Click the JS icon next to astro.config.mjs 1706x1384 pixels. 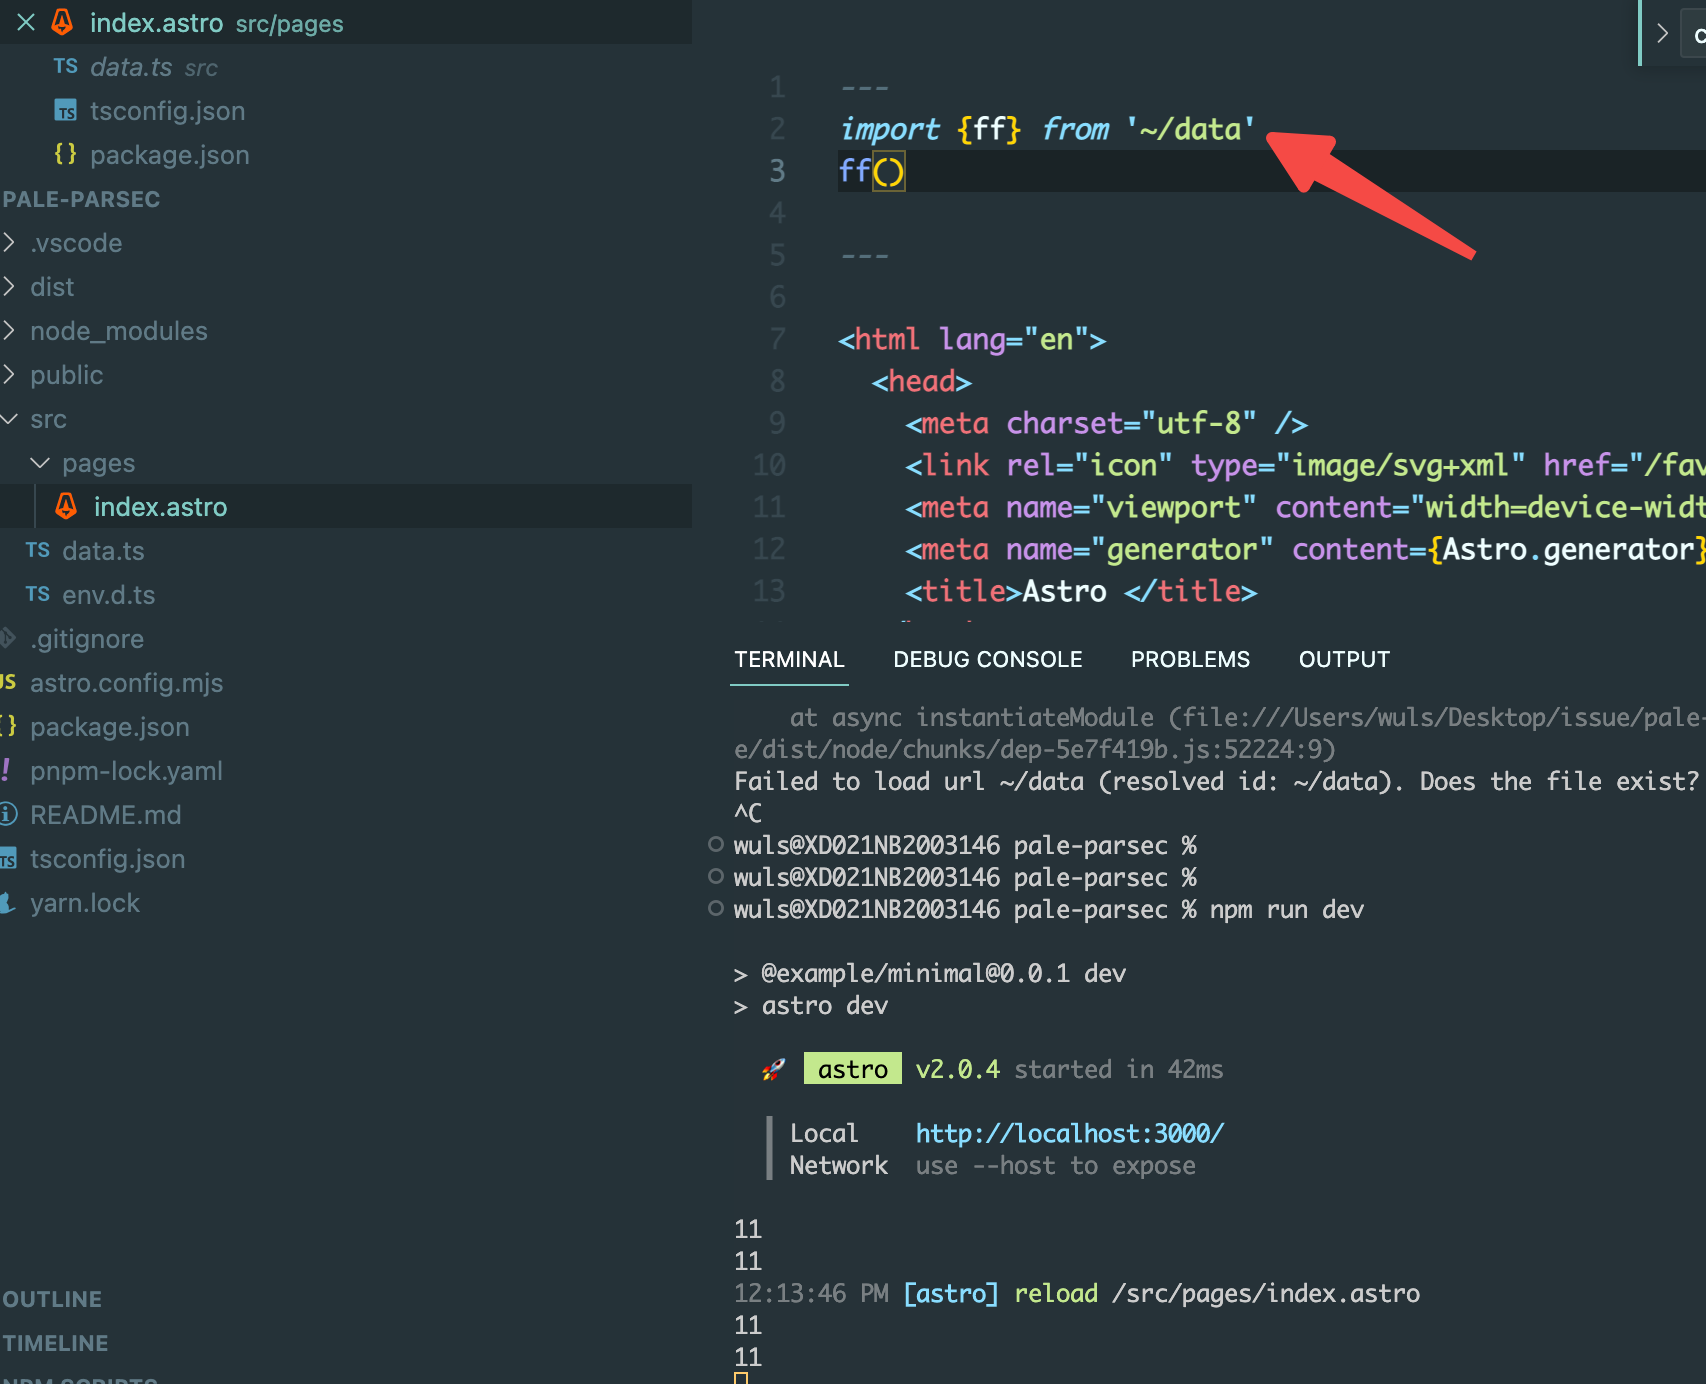(x=8, y=682)
